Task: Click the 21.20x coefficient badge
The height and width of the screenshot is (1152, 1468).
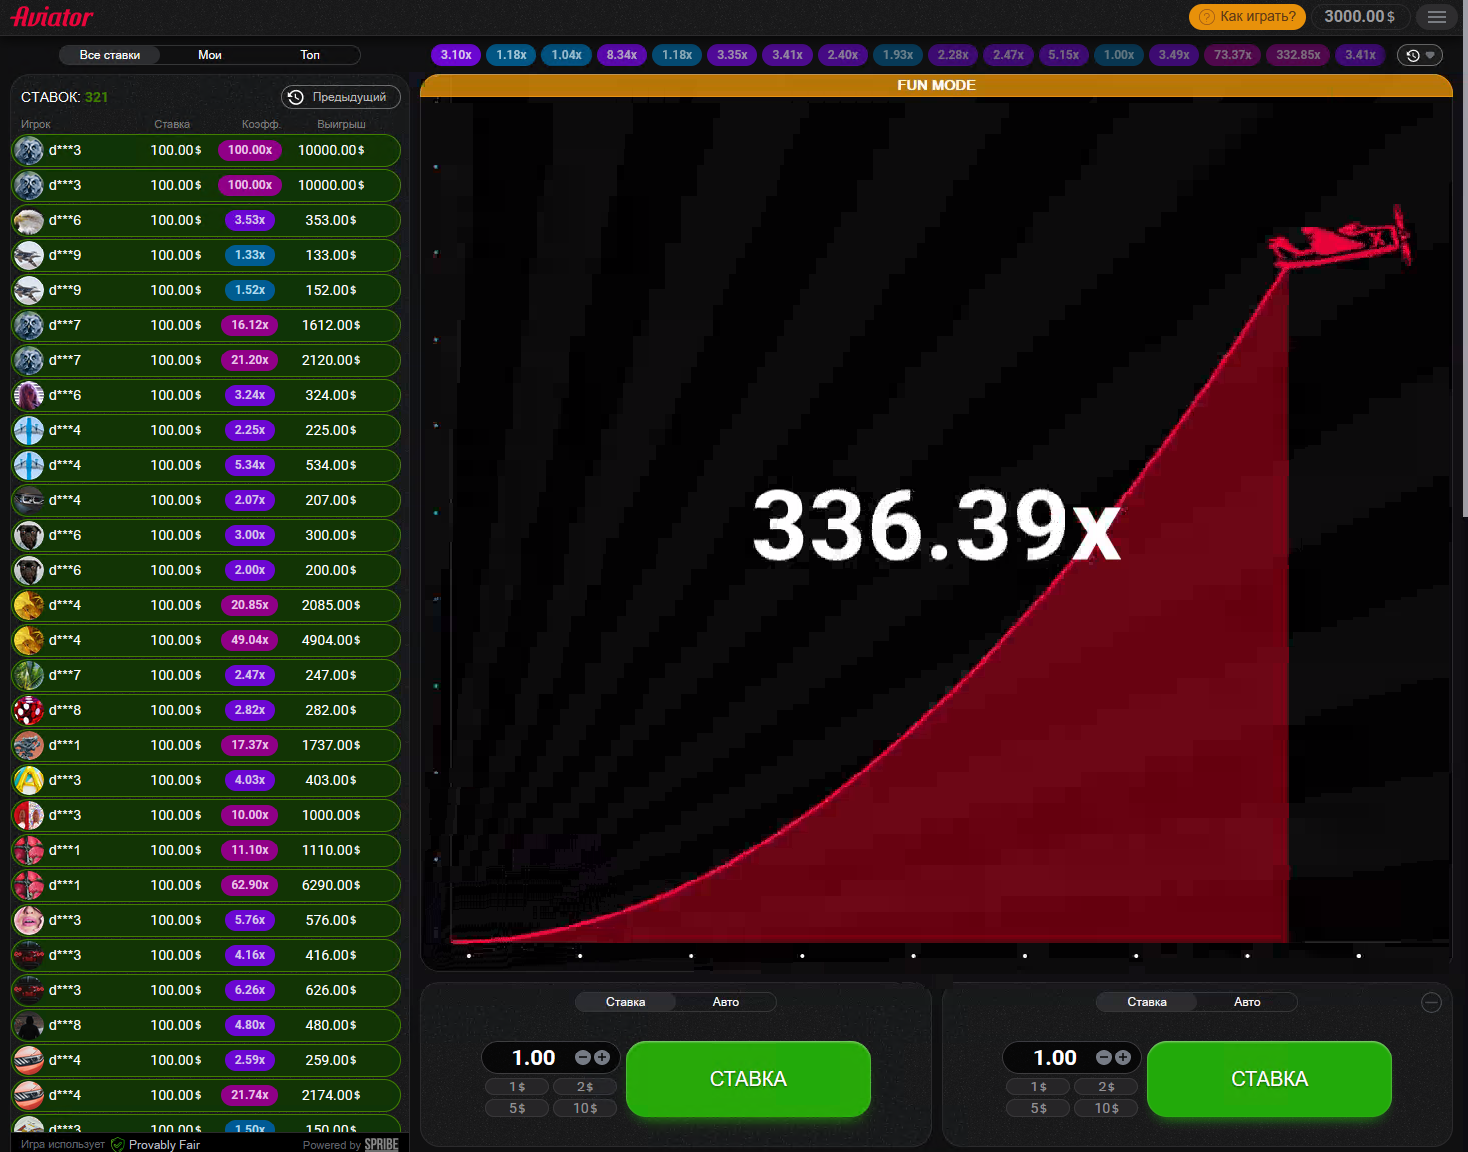Action: click(x=250, y=360)
